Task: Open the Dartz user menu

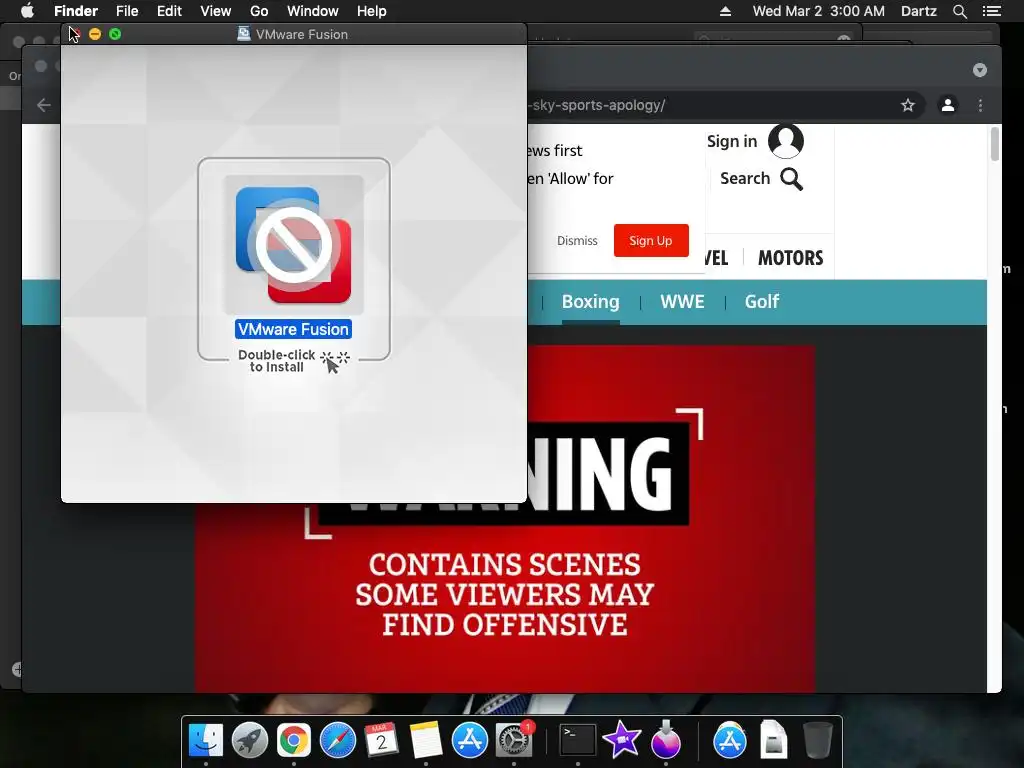Action: (918, 11)
